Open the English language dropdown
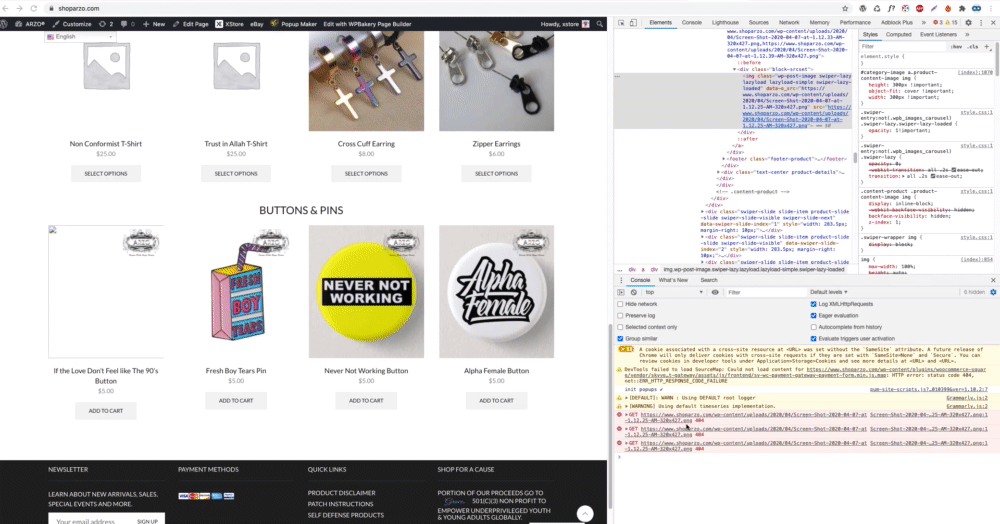 [x=80, y=37]
